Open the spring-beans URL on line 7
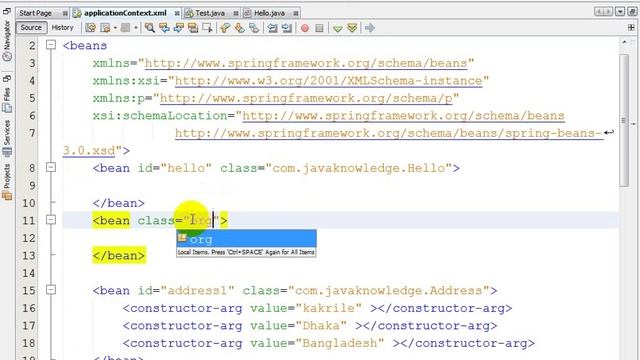The width and height of the screenshot is (640, 360). (389, 133)
